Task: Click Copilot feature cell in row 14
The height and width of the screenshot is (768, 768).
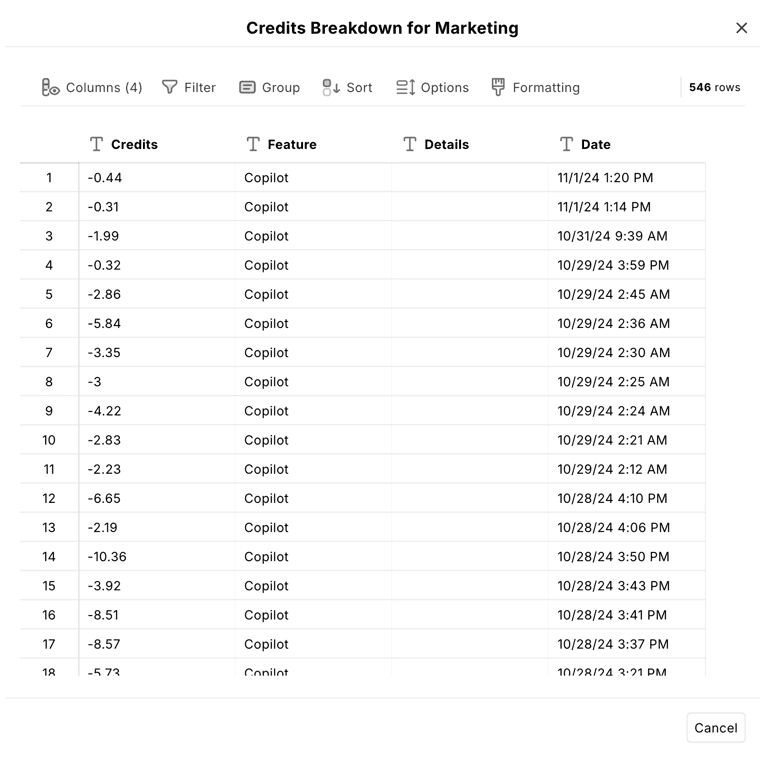Action: pos(313,556)
